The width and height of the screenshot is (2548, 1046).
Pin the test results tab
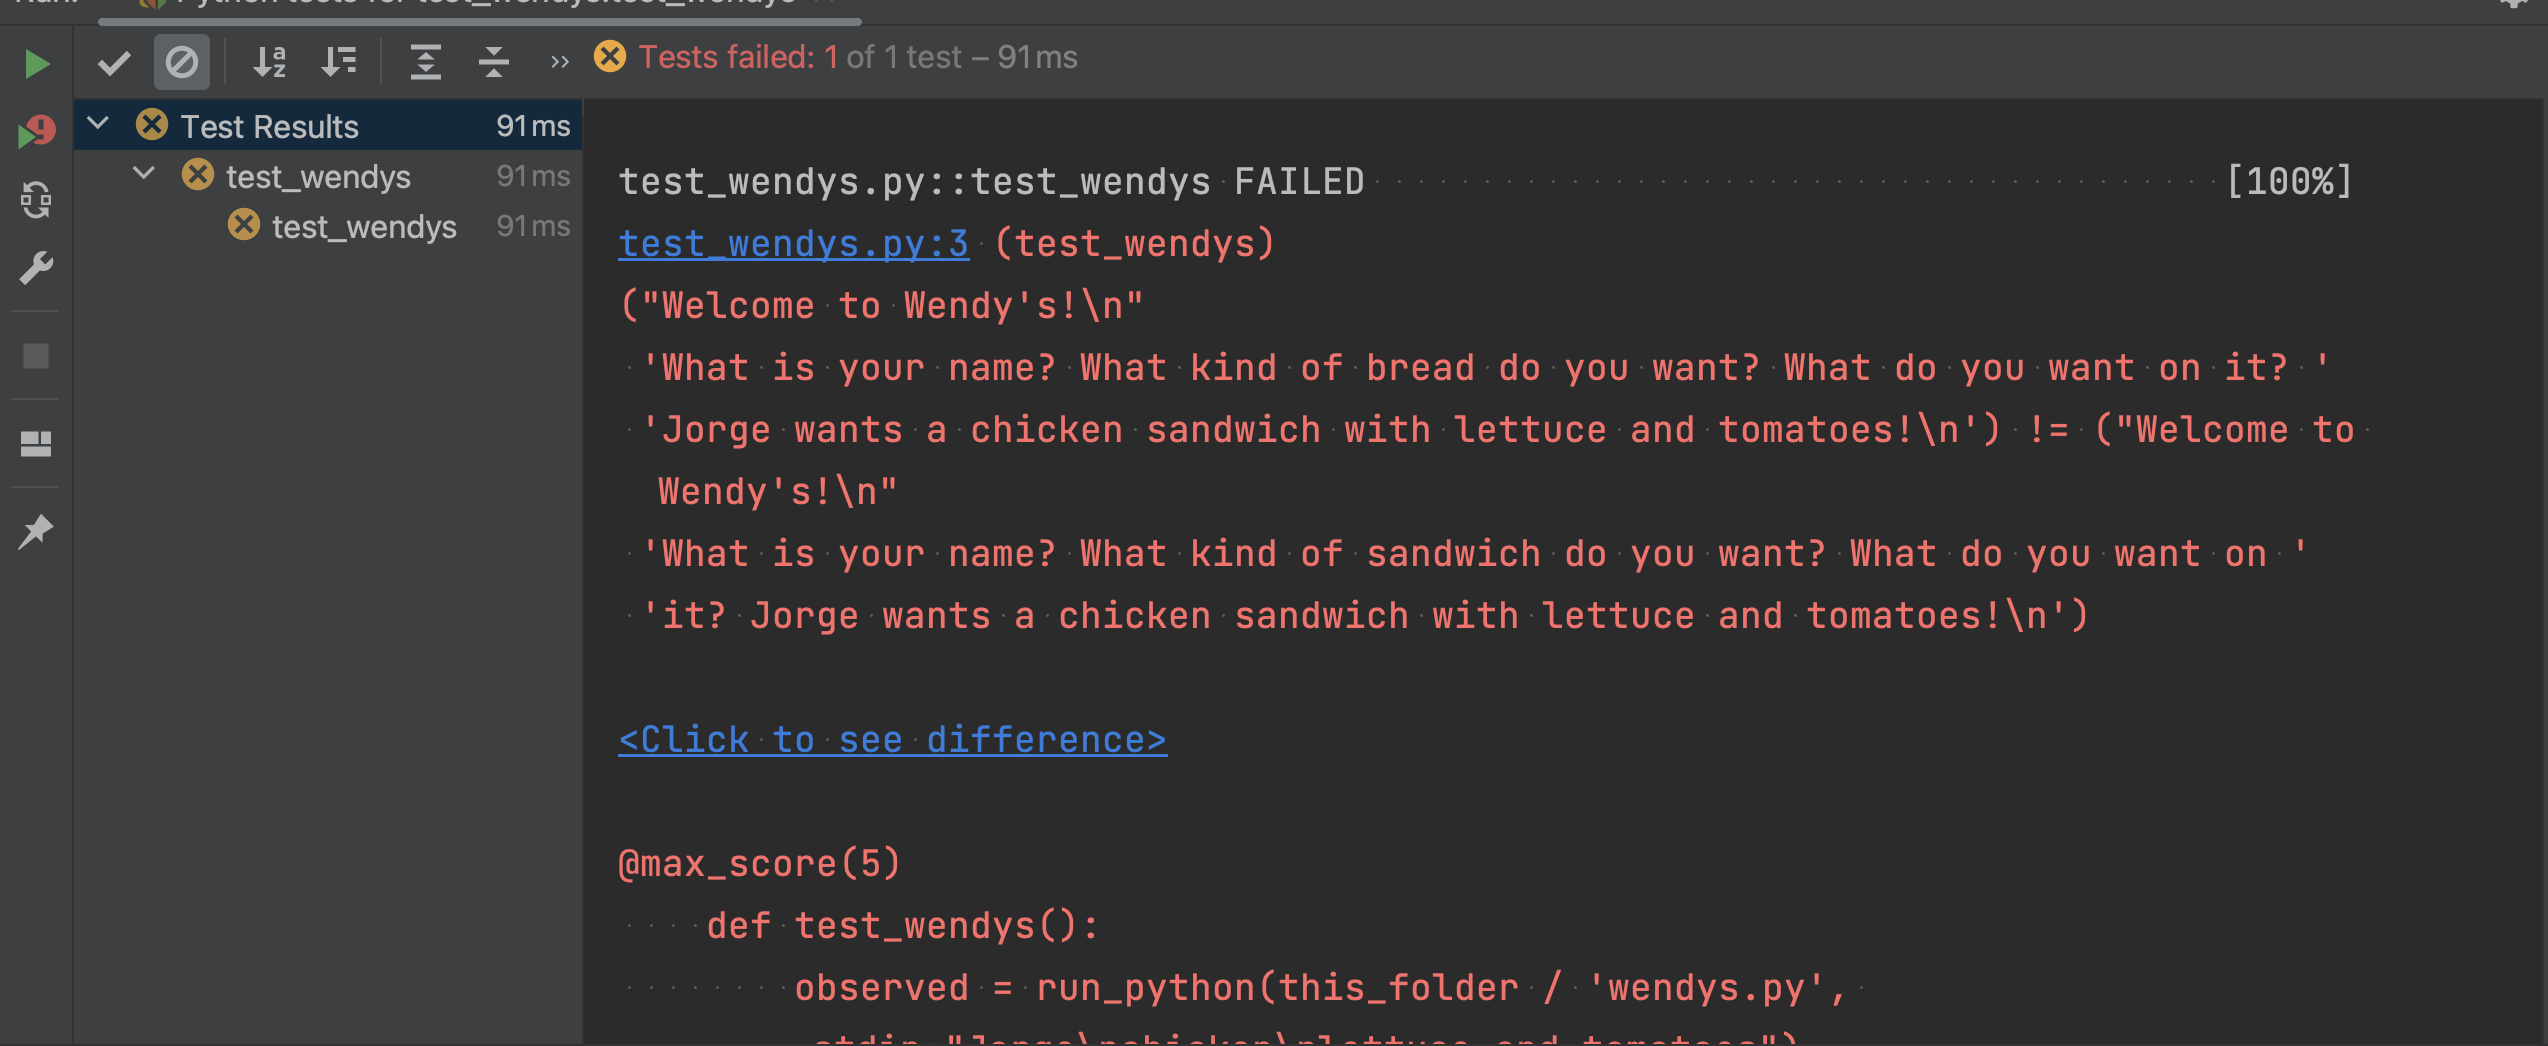36,530
